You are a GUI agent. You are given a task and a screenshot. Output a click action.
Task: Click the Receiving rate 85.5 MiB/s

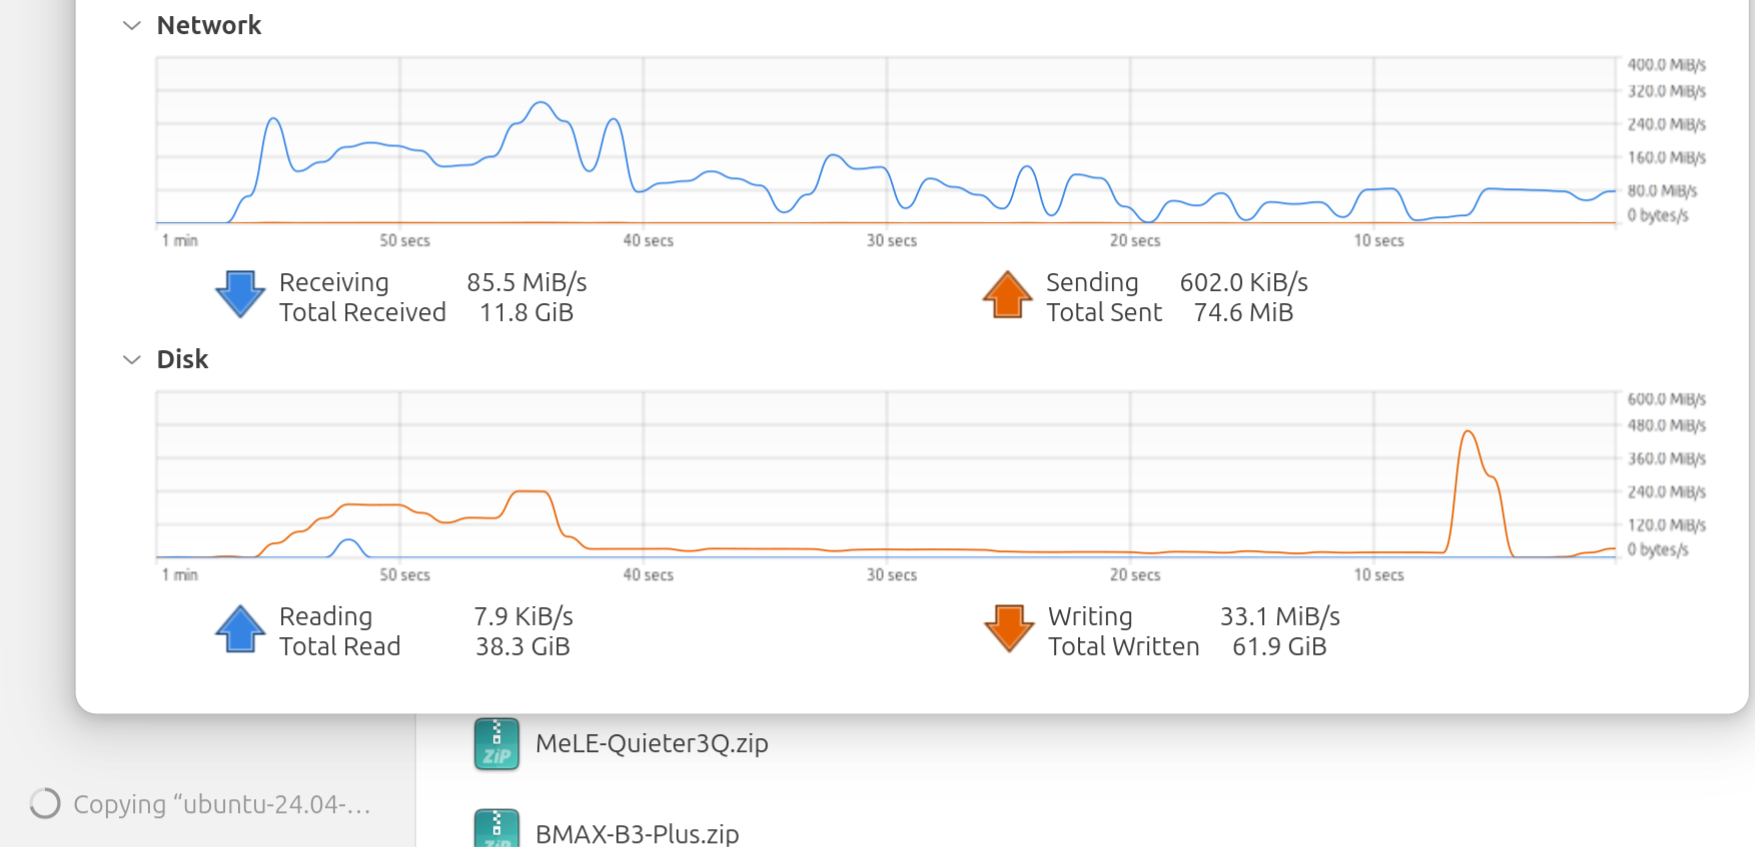tap(526, 282)
